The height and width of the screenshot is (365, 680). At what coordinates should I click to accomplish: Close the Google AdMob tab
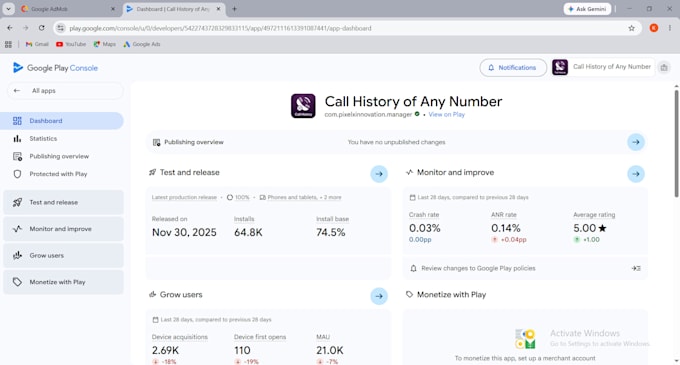click(113, 9)
